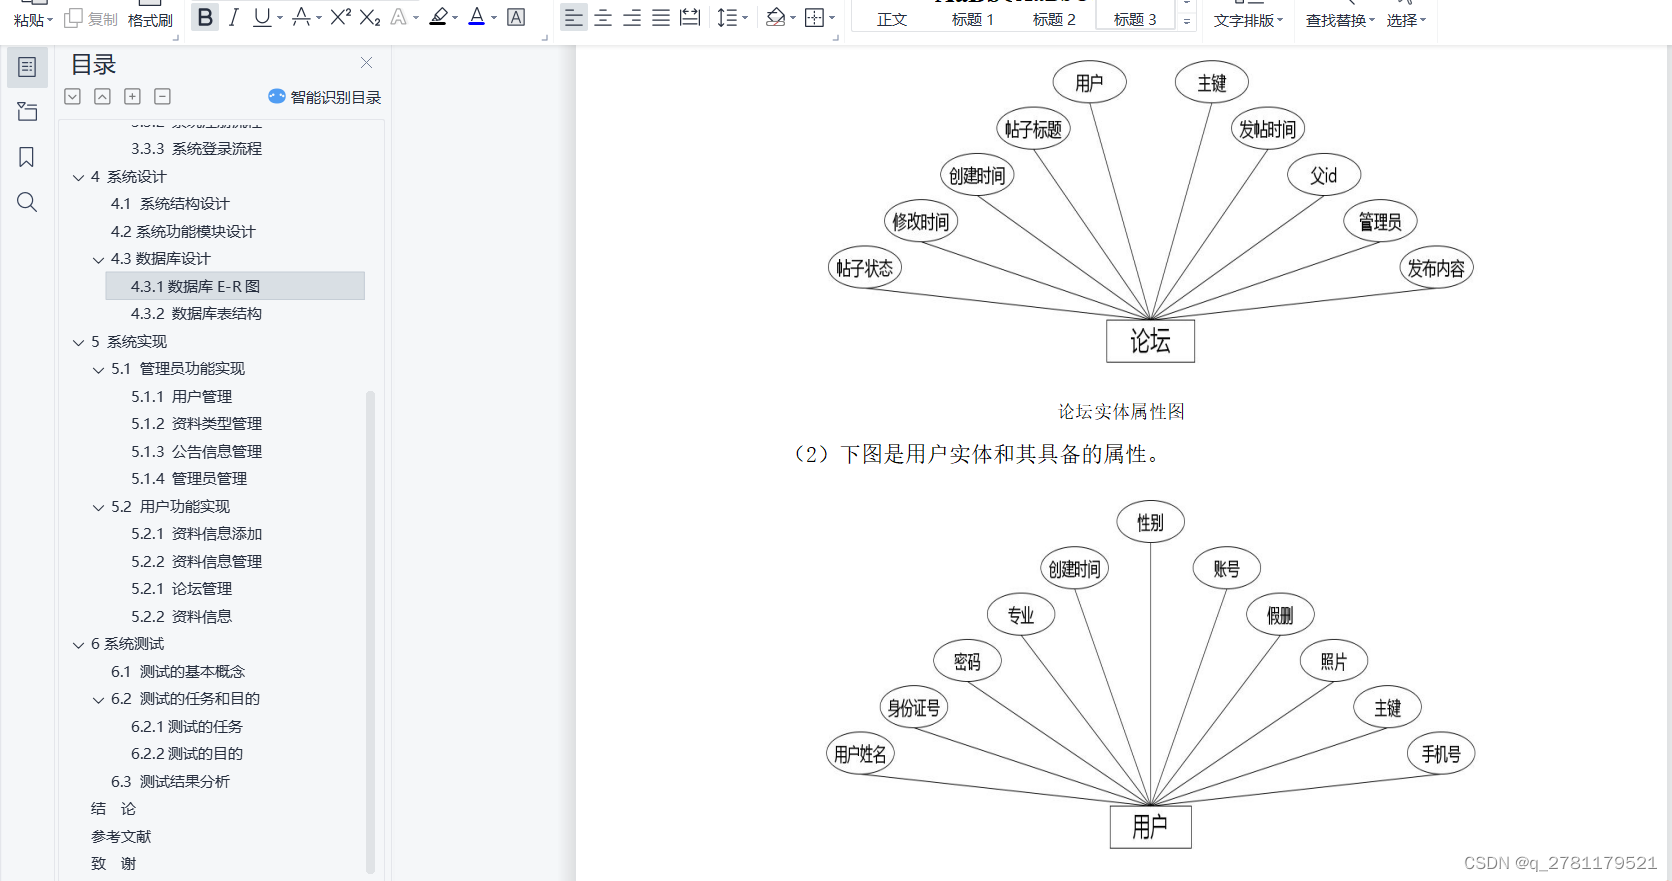Click 智能识别目录 button
The image size is (1672, 881).
pos(325,97)
